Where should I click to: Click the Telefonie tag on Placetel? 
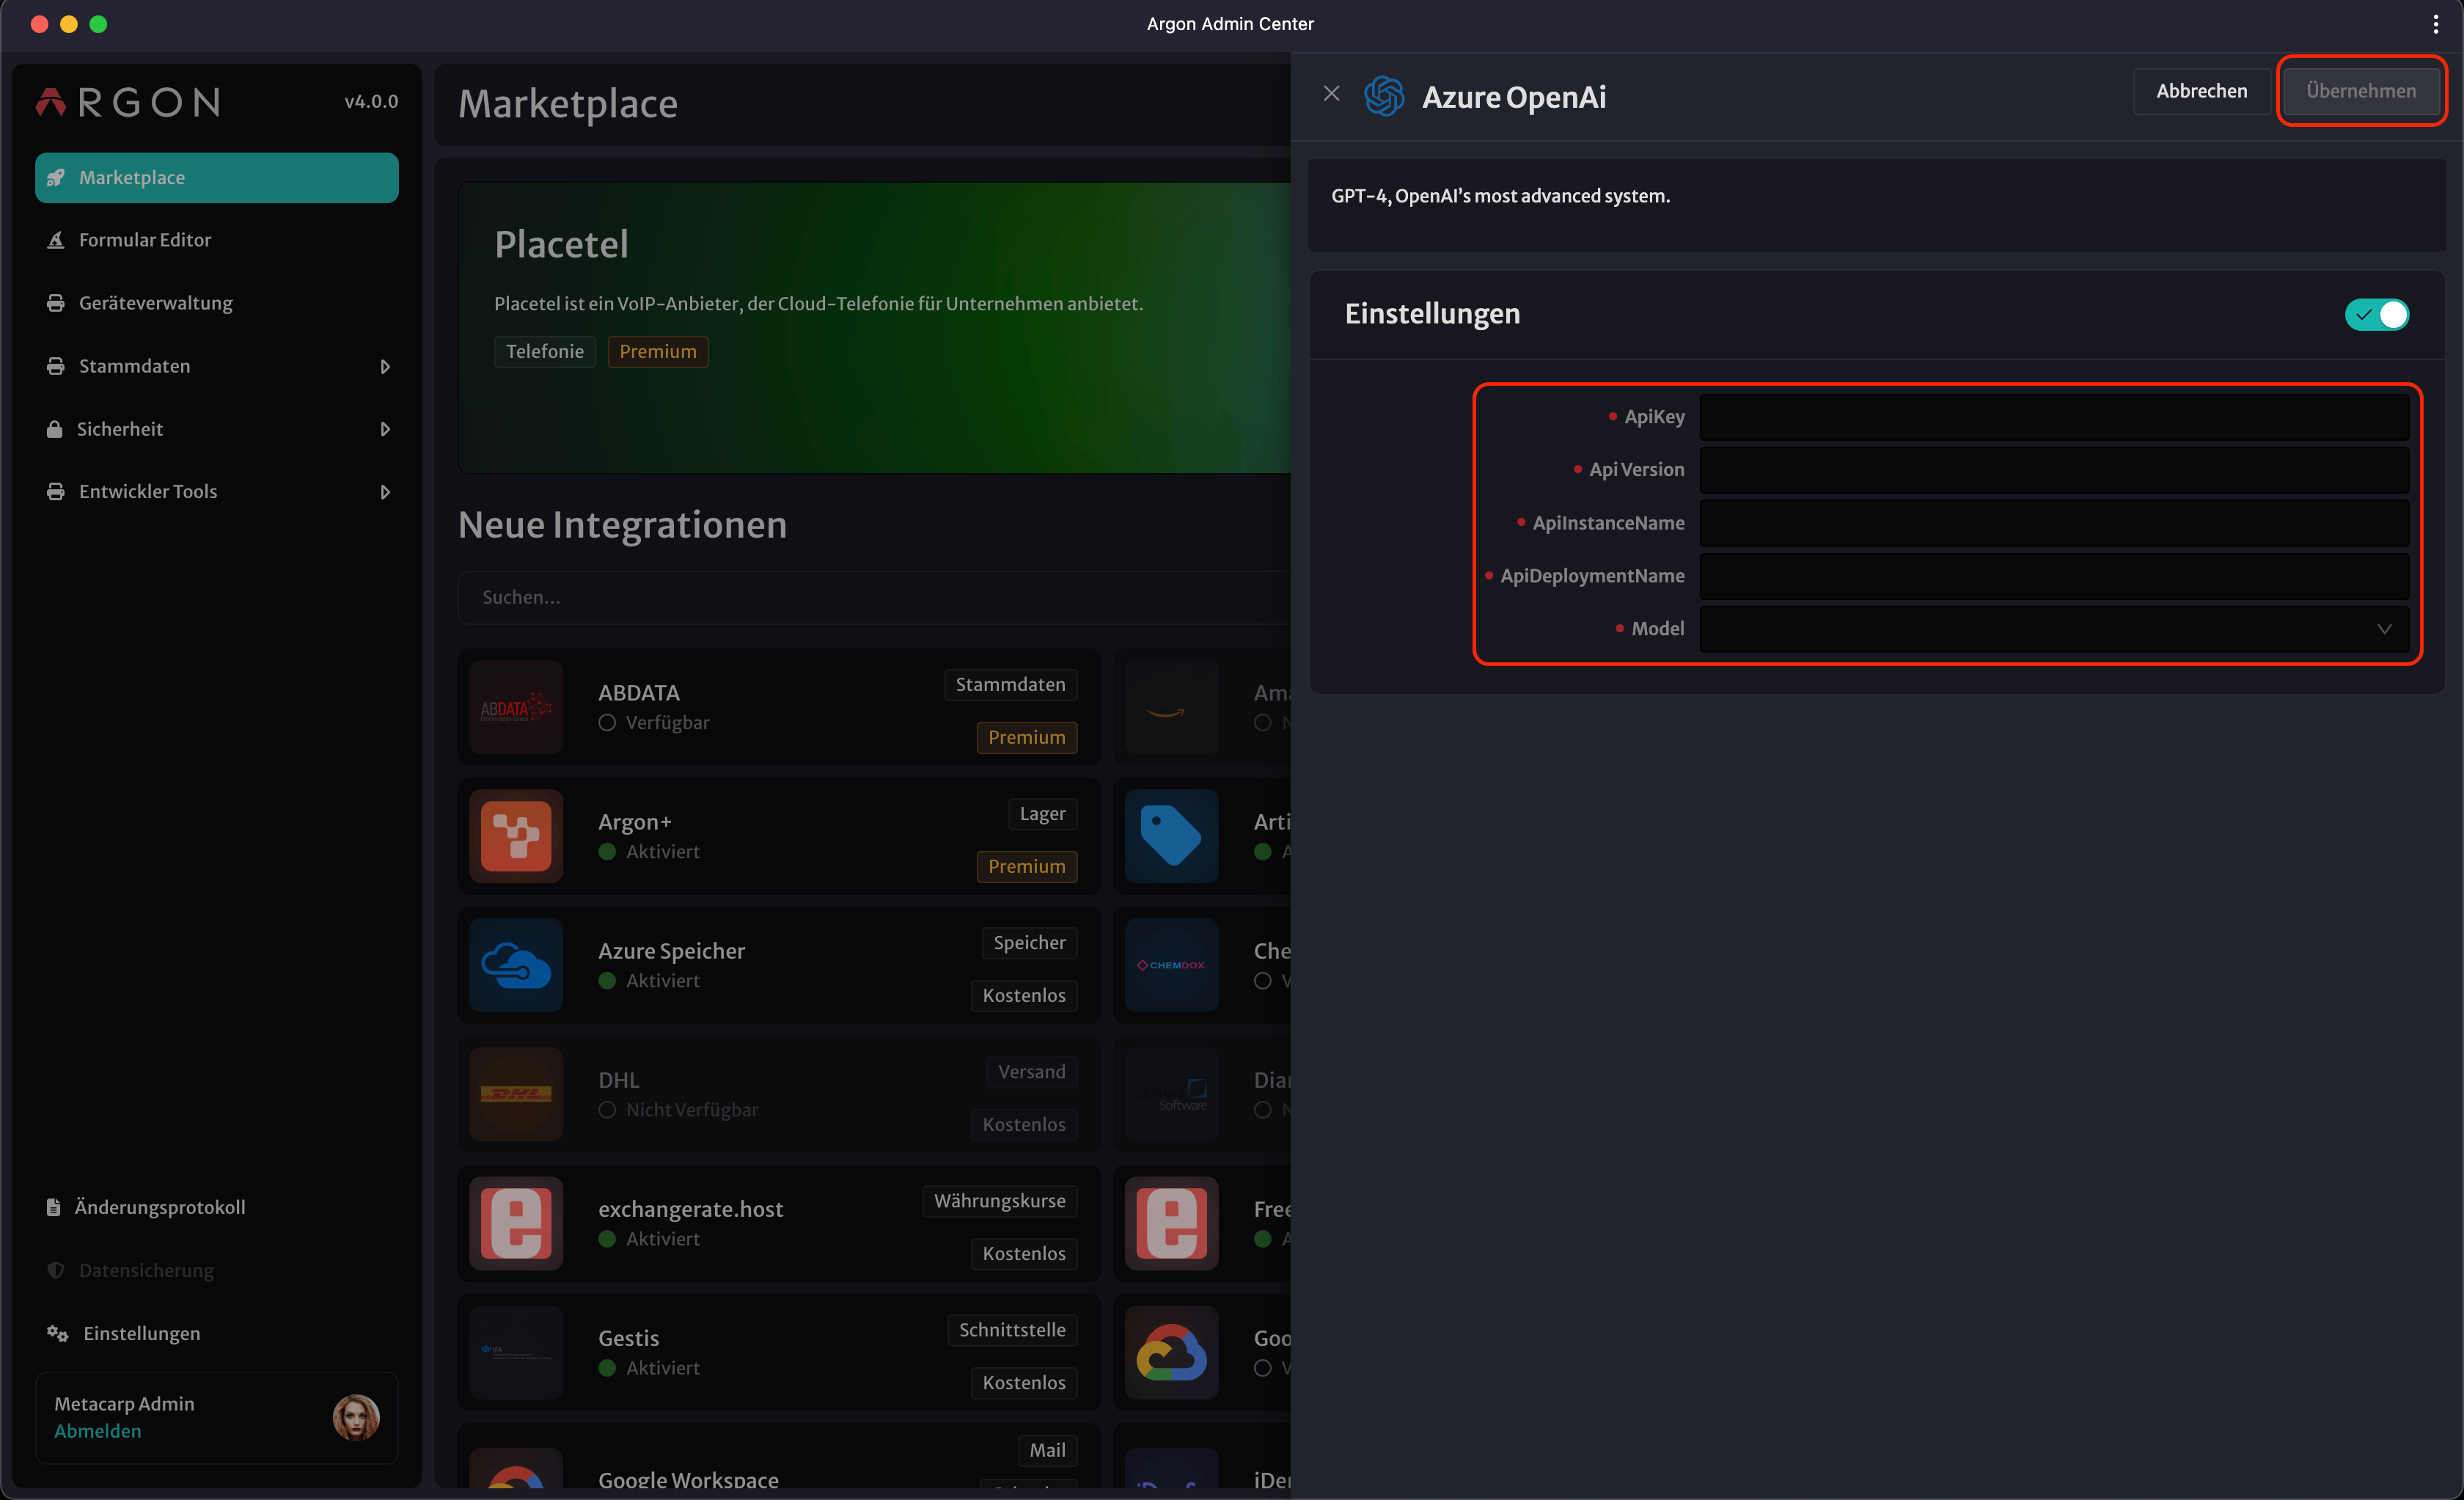545,351
